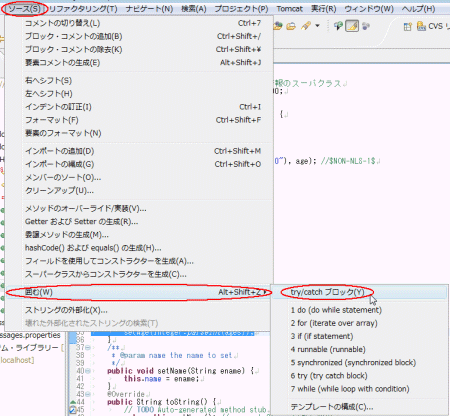The height and width of the screenshot is (416, 450).
Task: Collapse the Javadoc fold at line 37
Action: point(88,347)
